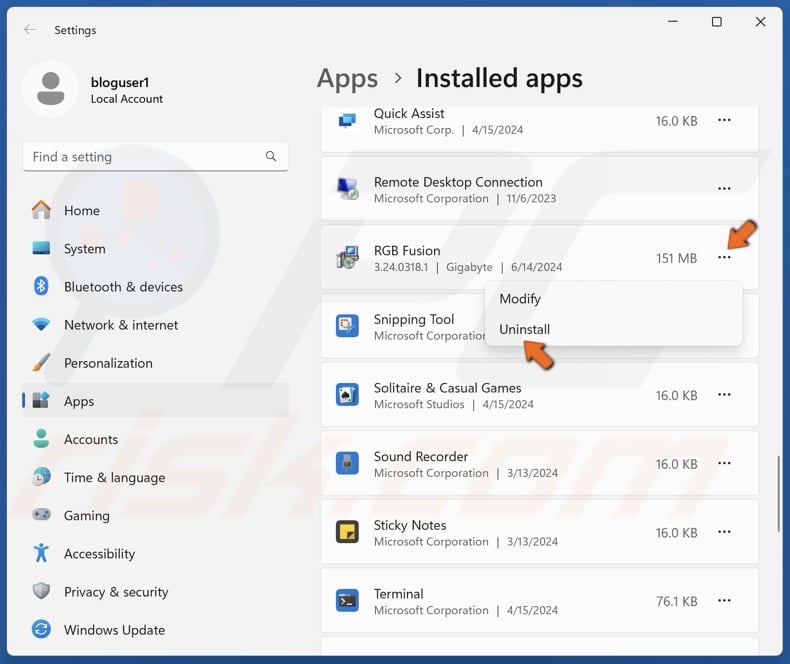Open more options for Sound Recorder
The width and height of the screenshot is (790, 664).
coord(724,463)
